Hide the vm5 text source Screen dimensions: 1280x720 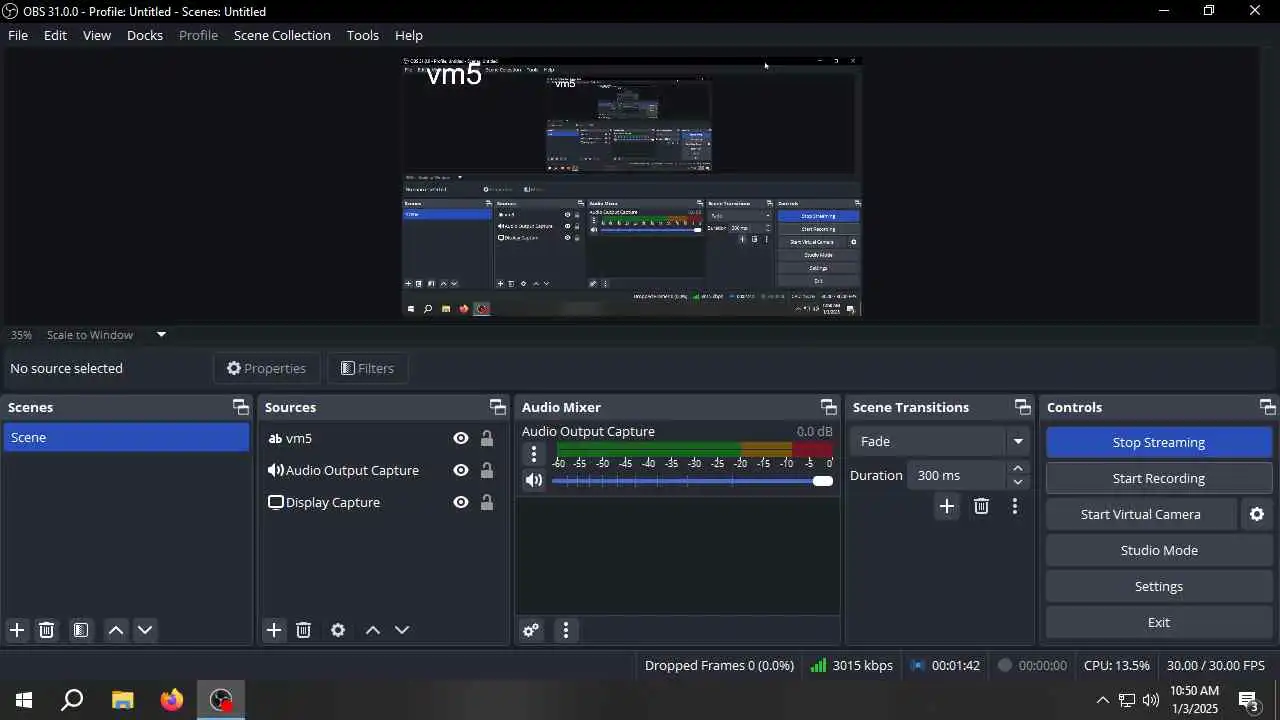461,438
